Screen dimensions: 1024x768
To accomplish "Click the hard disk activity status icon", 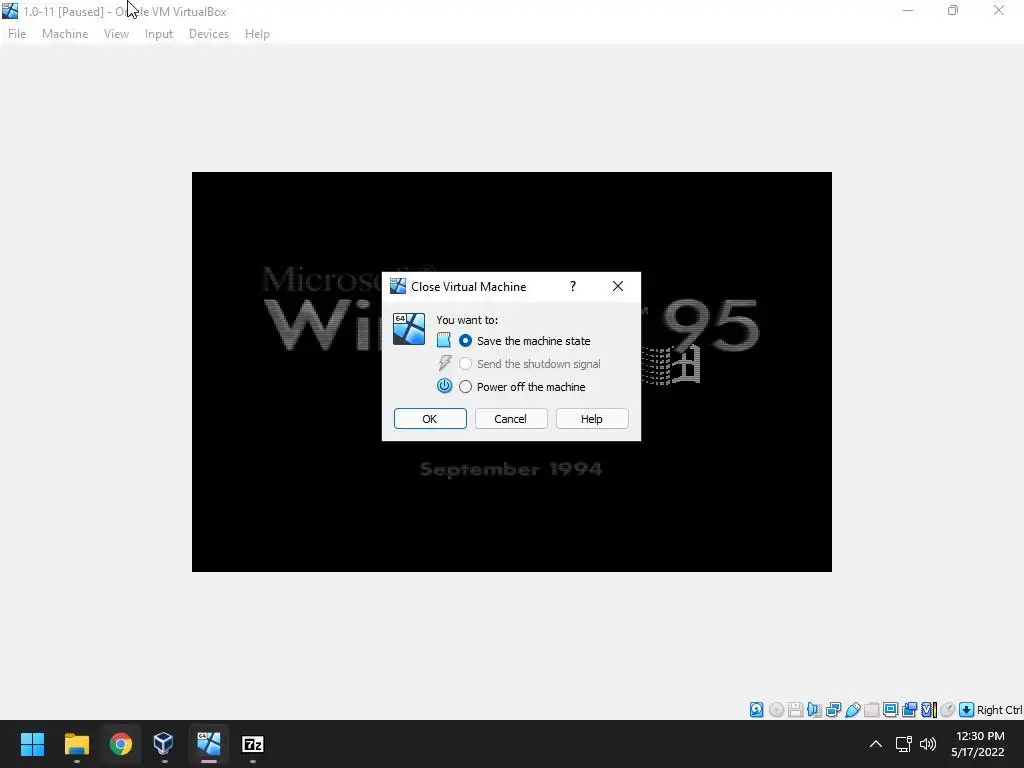I will click(756, 710).
